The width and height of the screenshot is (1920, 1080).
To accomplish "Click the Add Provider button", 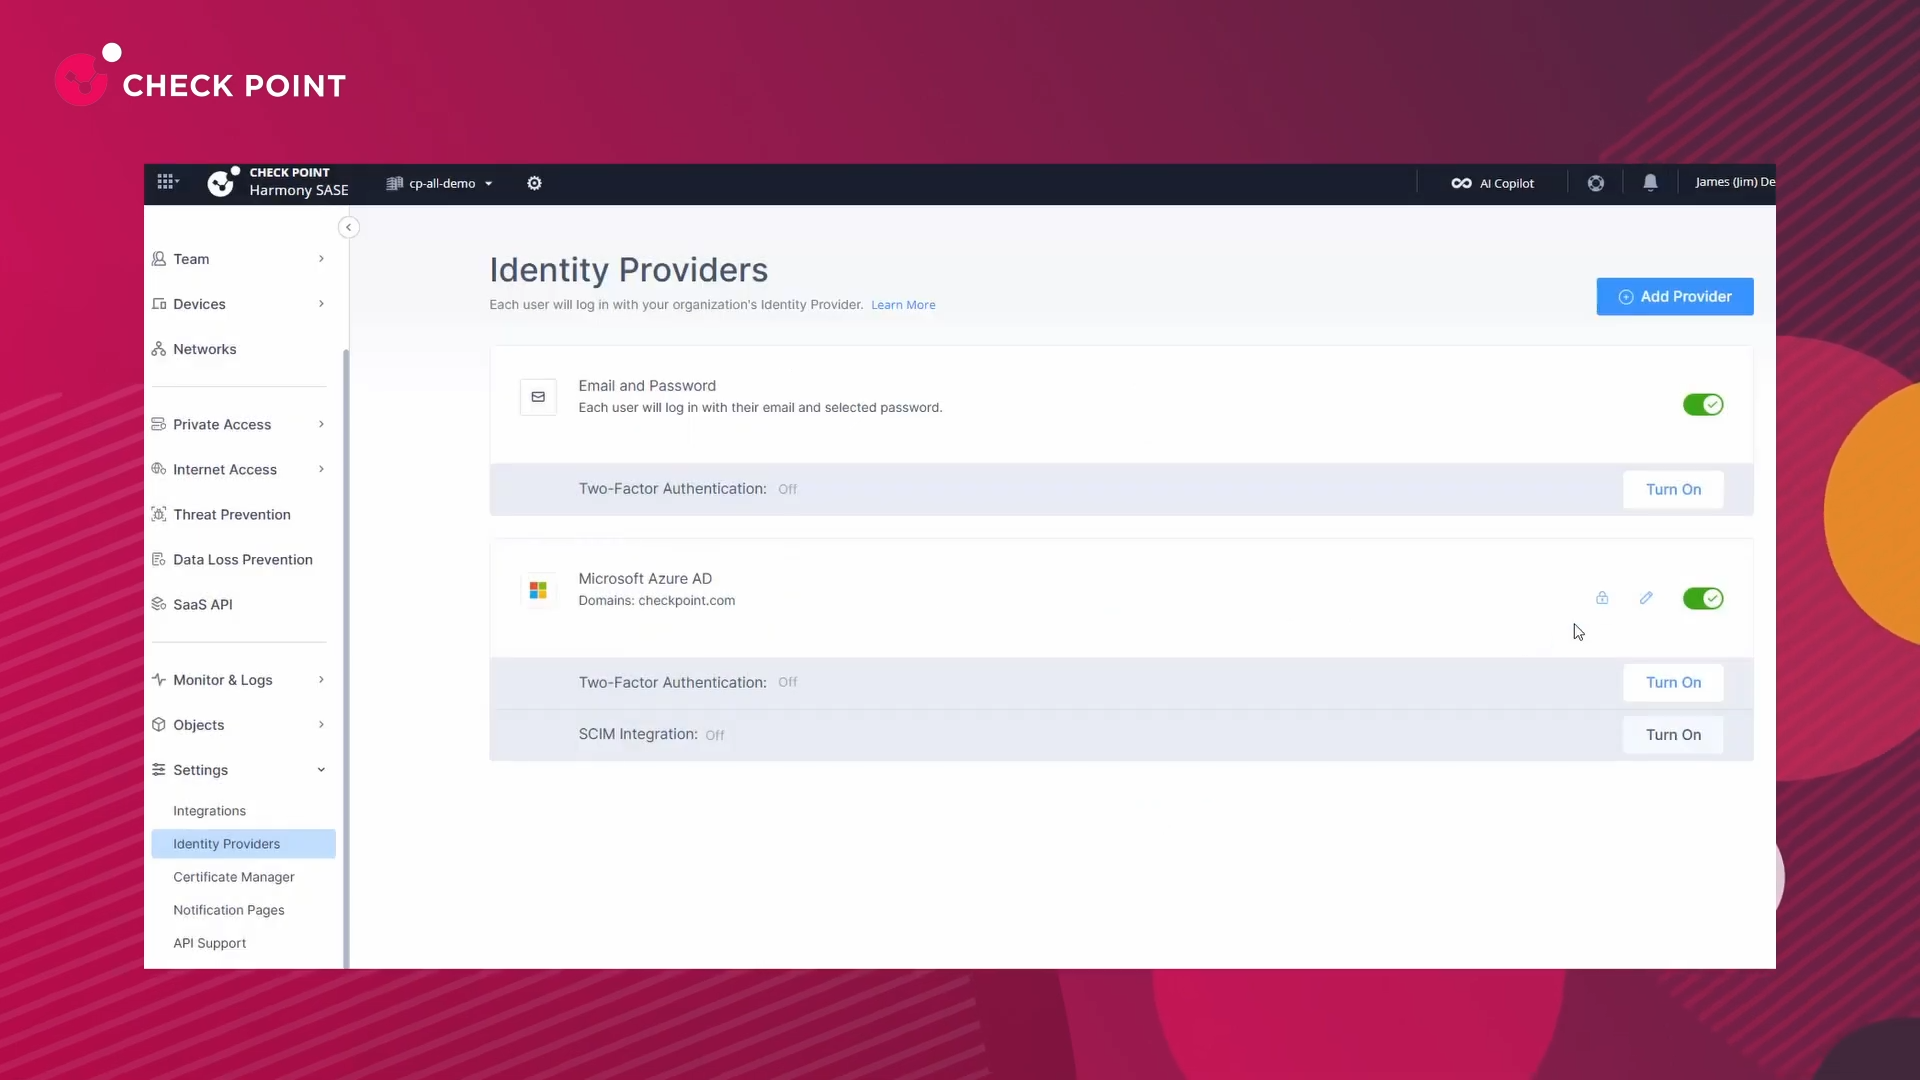I will (x=1674, y=297).
